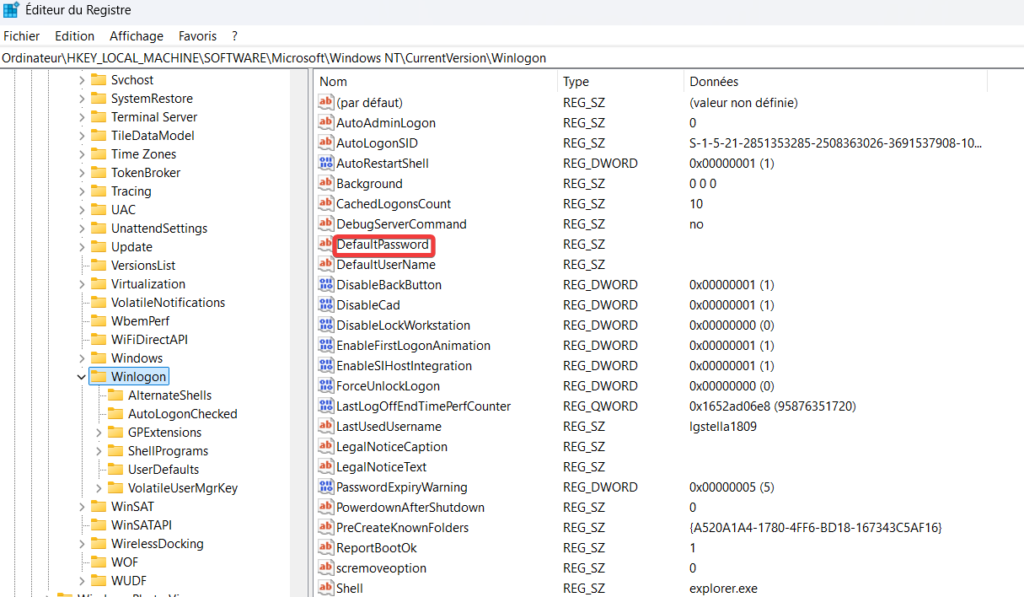Click the (par défaut) value icon

pyautogui.click(x=325, y=102)
